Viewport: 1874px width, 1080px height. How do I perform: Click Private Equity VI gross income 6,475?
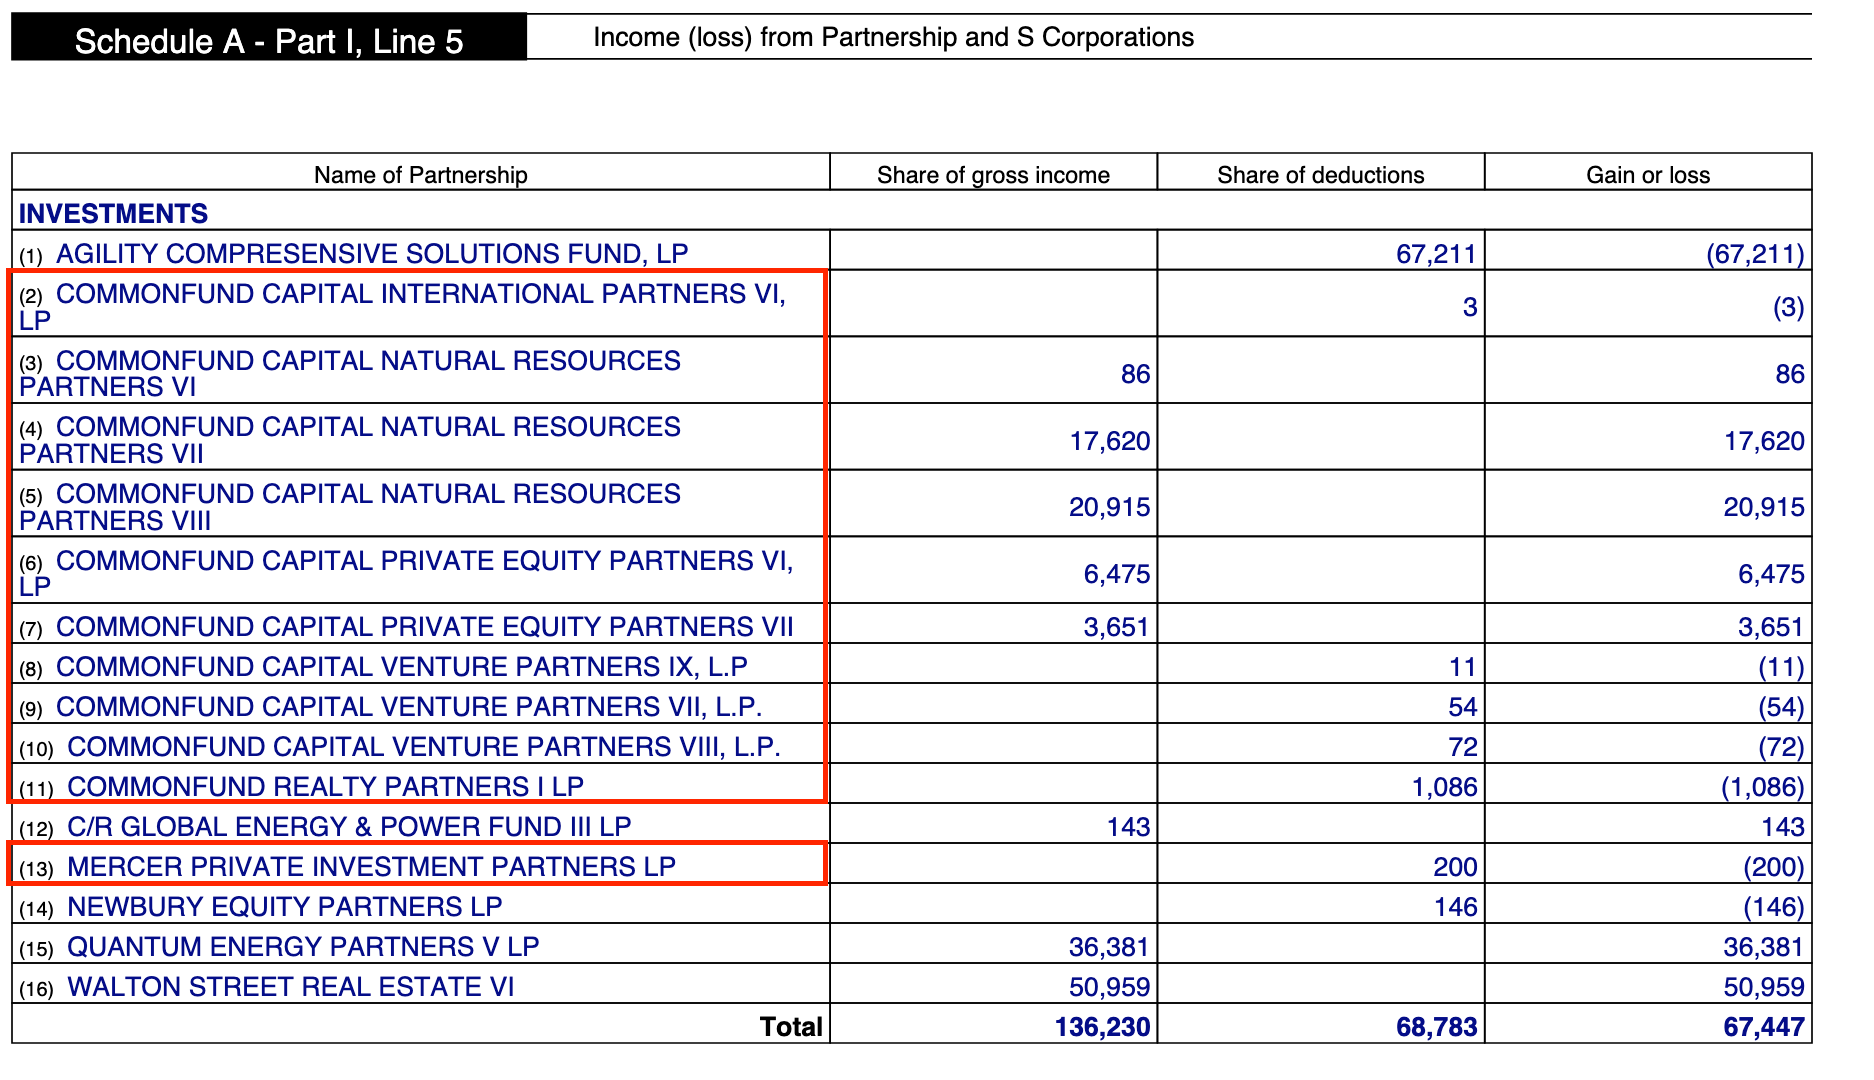[x=1117, y=574]
